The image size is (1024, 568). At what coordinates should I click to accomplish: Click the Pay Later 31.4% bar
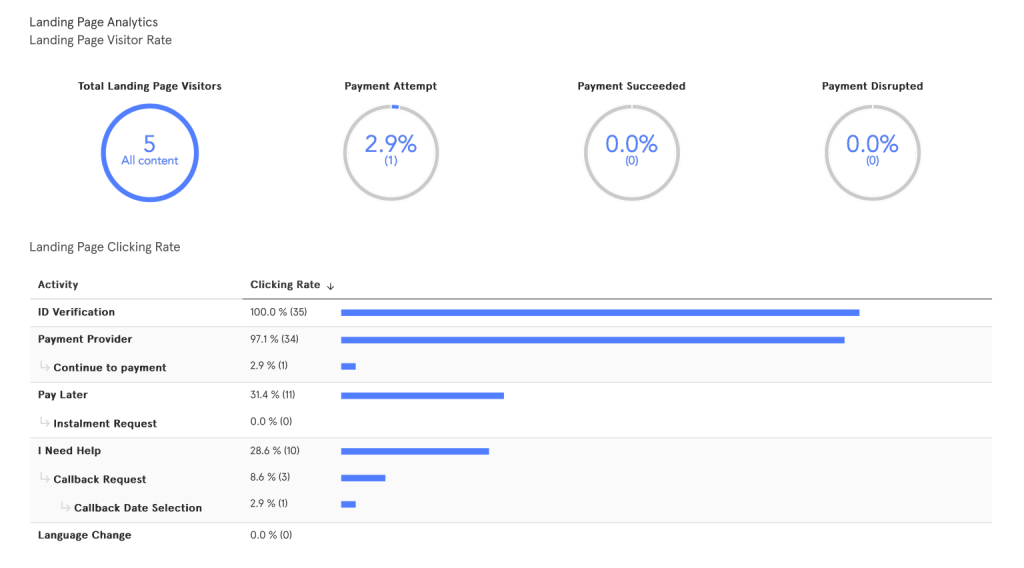coord(423,396)
